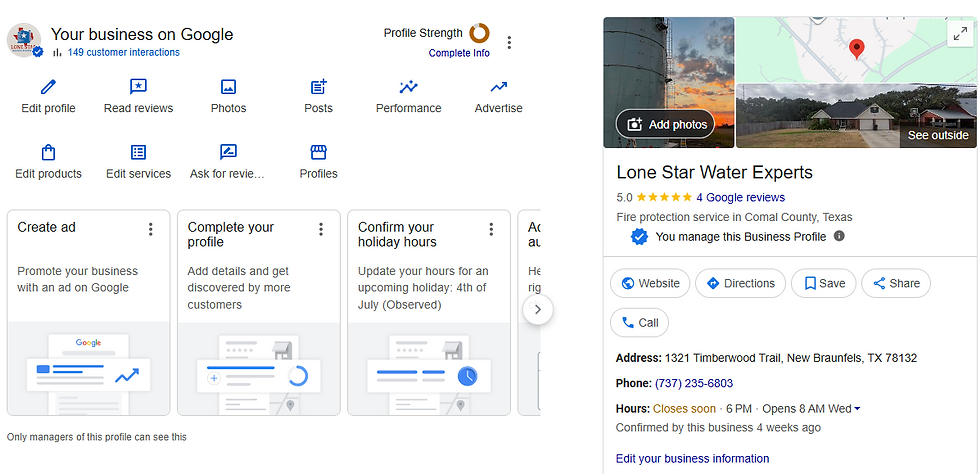The image size is (980, 474).
Task: Open the Create ad card options menu
Action: 151,229
